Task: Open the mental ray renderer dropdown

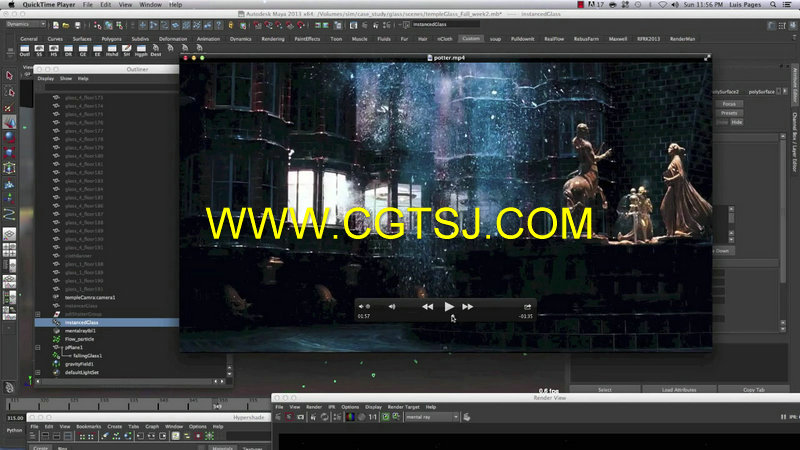Action: 432,417
